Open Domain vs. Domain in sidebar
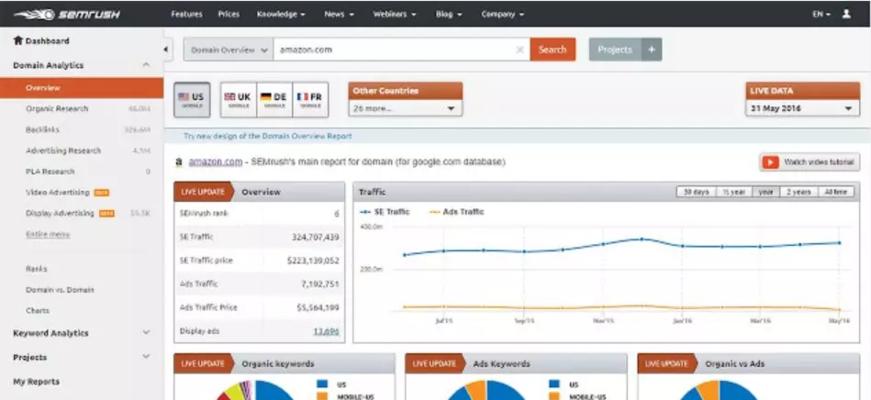871x400 pixels. click(59, 290)
